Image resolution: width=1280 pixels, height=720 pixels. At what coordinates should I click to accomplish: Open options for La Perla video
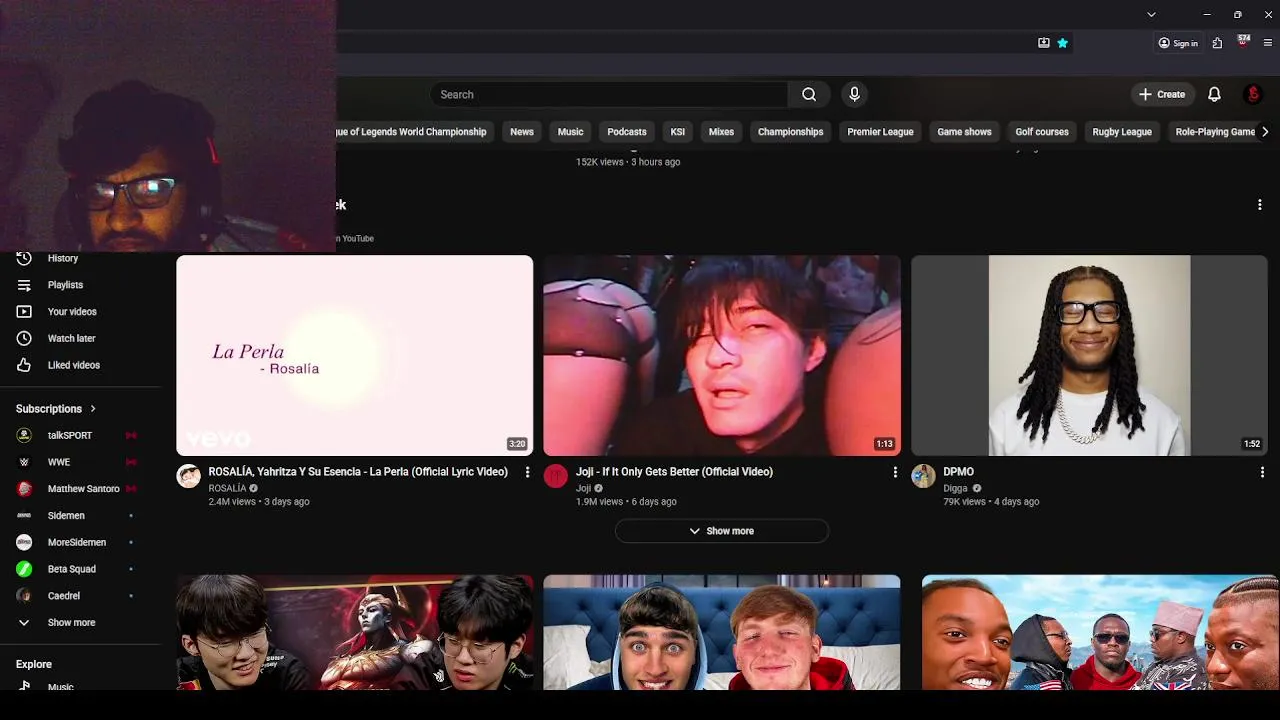click(527, 472)
